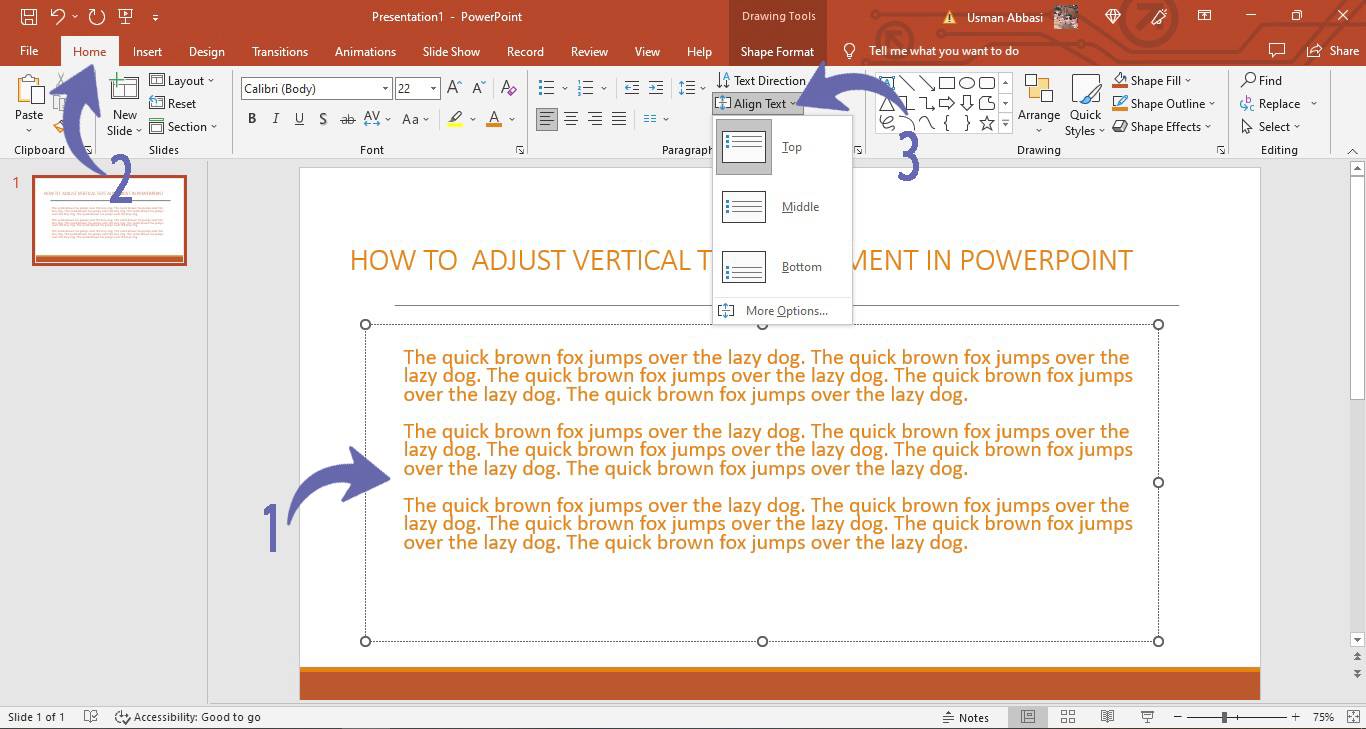Choose Middle in Align Text menu
Viewport: 1366px width, 729px height.
click(x=782, y=207)
